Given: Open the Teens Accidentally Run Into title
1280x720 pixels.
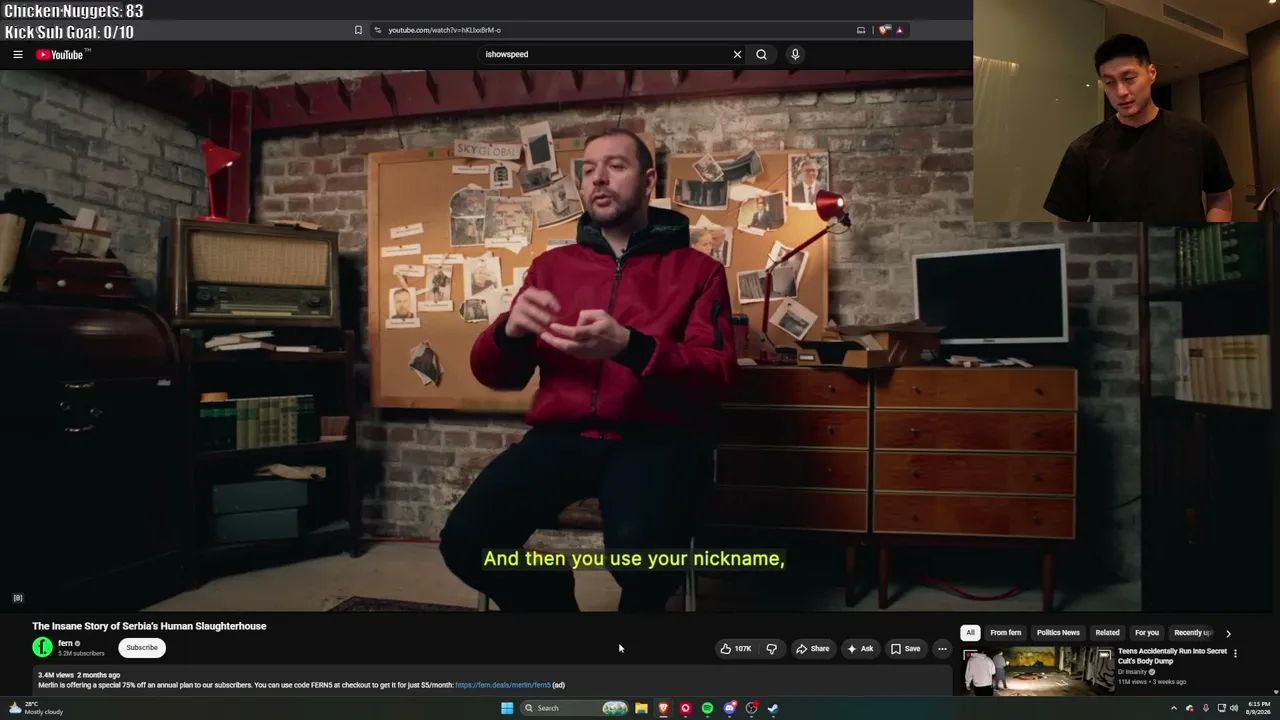Looking at the screenshot, I should tap(1172, 656).
